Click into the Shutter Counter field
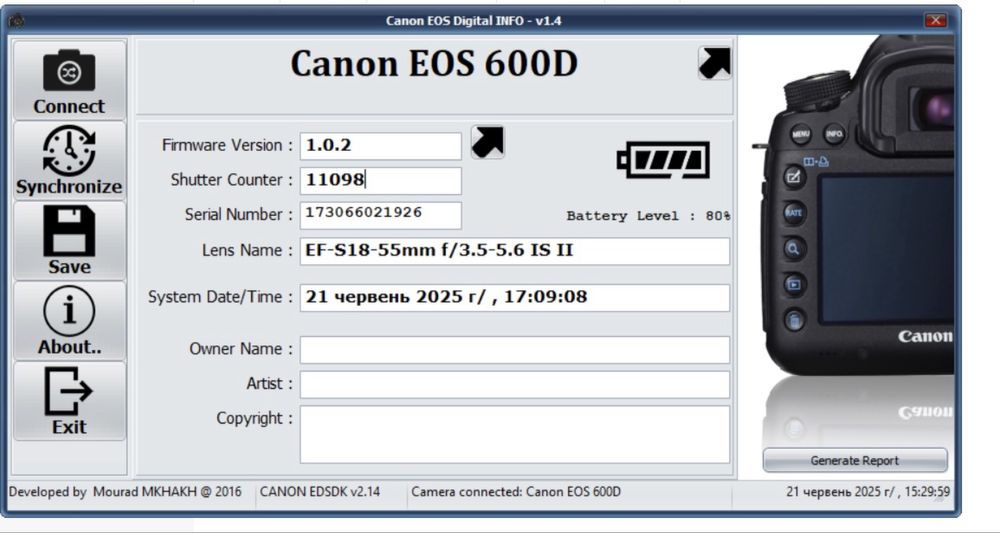The height and width of the screenshot is (533, 1000). point(381,180)
